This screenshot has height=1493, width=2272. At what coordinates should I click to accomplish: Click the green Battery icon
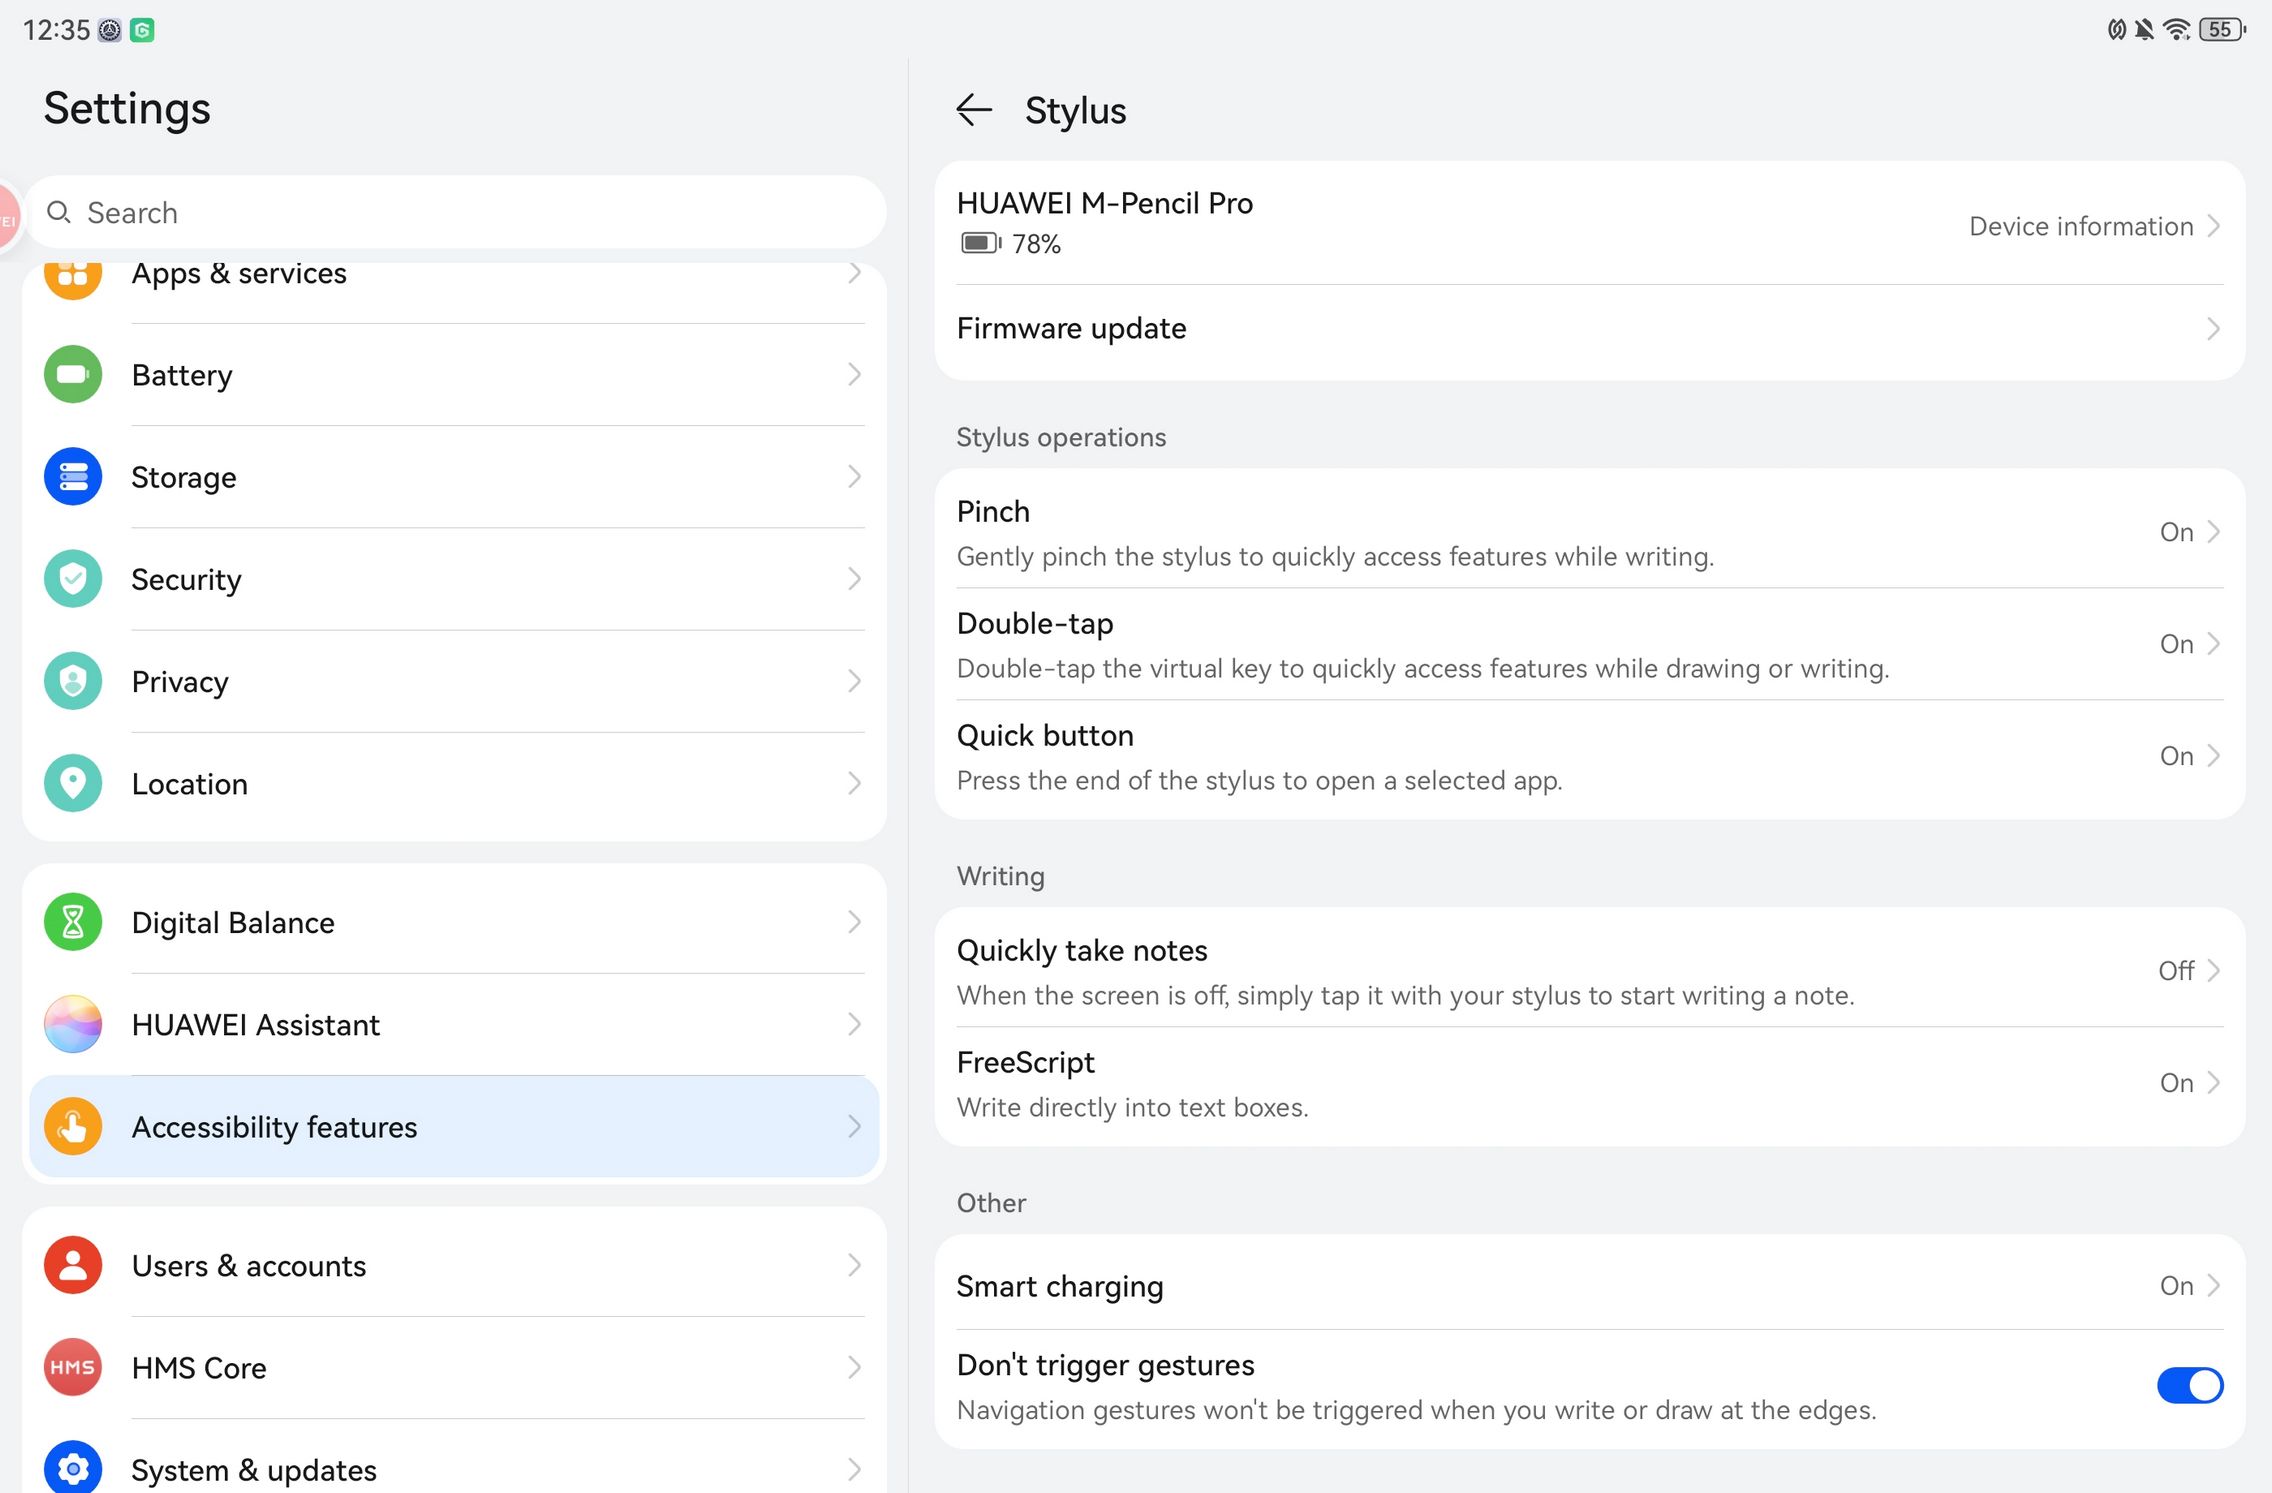(x=73, y=375)
